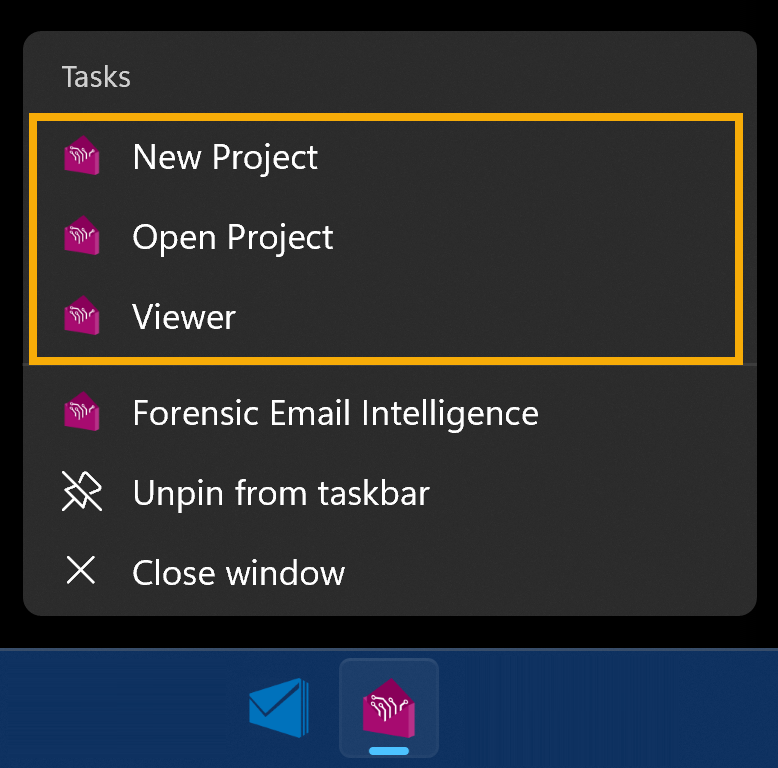This screenshot has height=768, width=778.
Task: Click the X icon beside Close window
Action: tap(80, 572)
